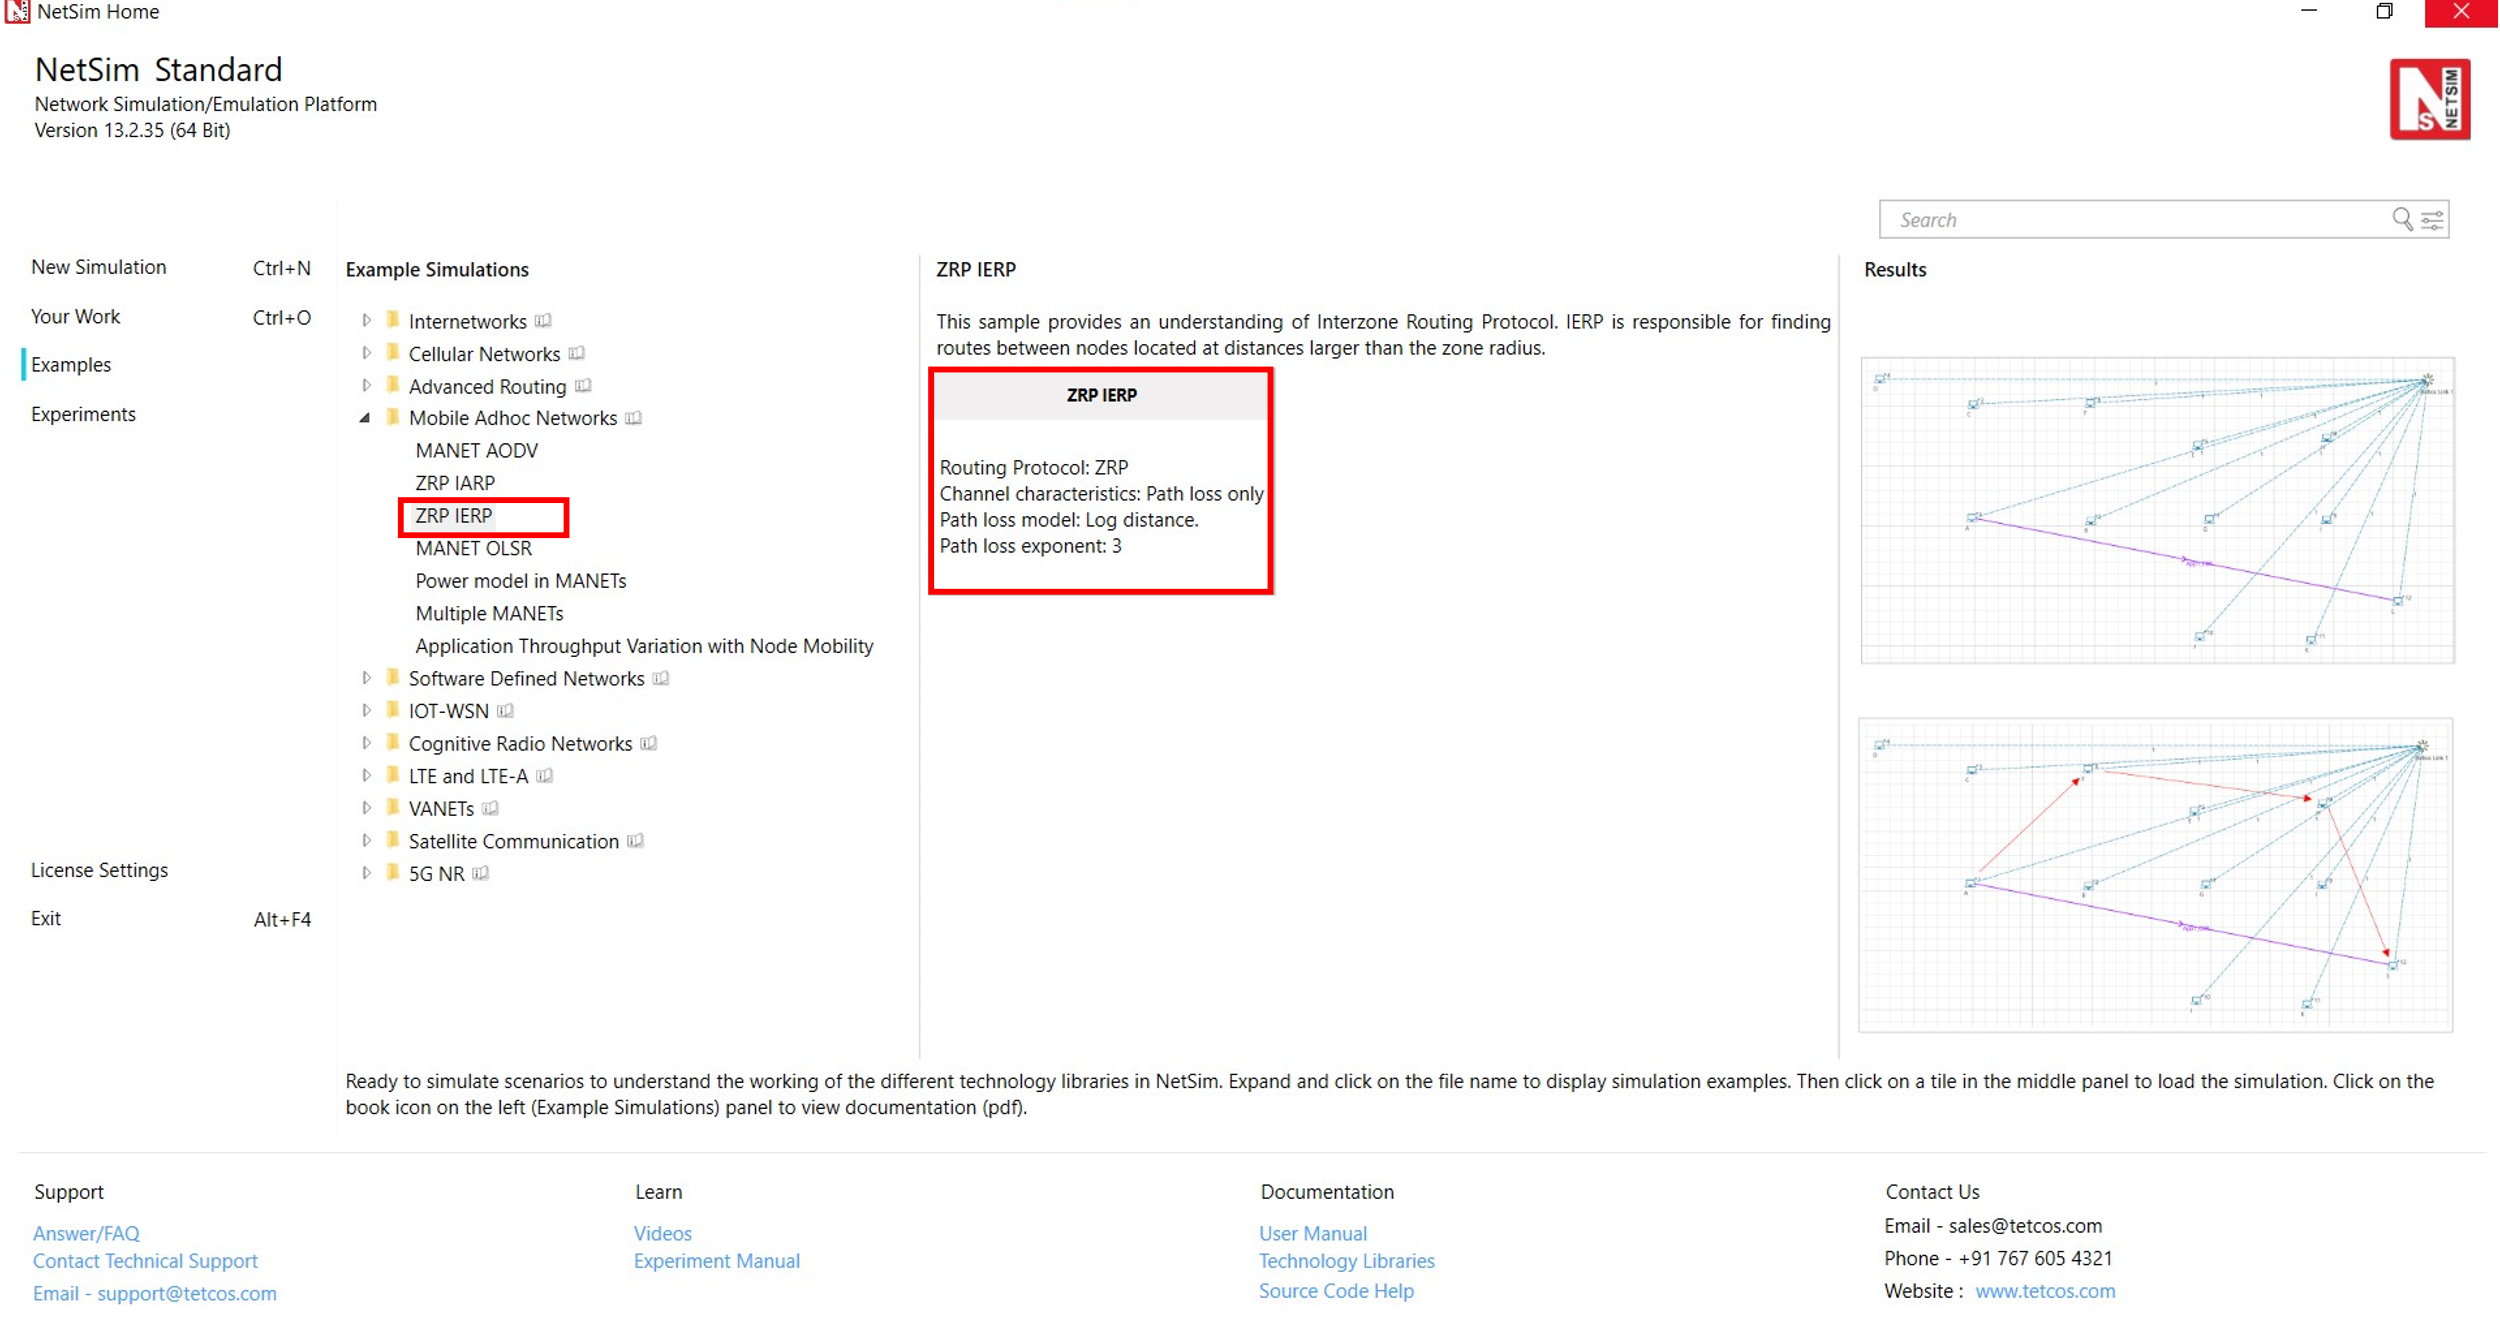This screenshot has width=2500, height=1318.
Task: Expand the Internetworks folder
Action: click(367, 321)
